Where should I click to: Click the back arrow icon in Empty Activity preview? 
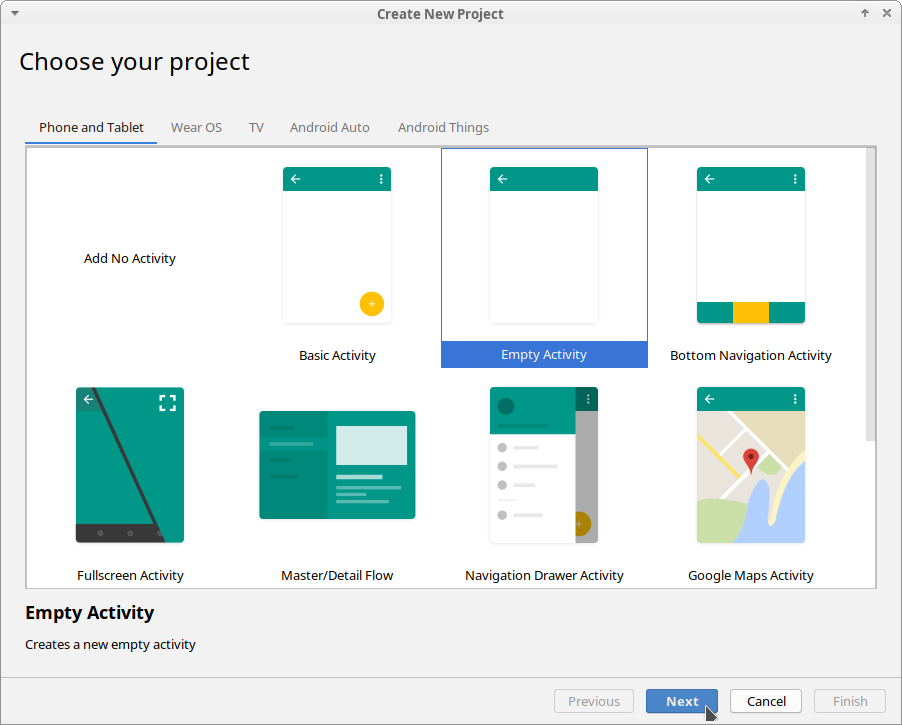(x=501, y=178)
